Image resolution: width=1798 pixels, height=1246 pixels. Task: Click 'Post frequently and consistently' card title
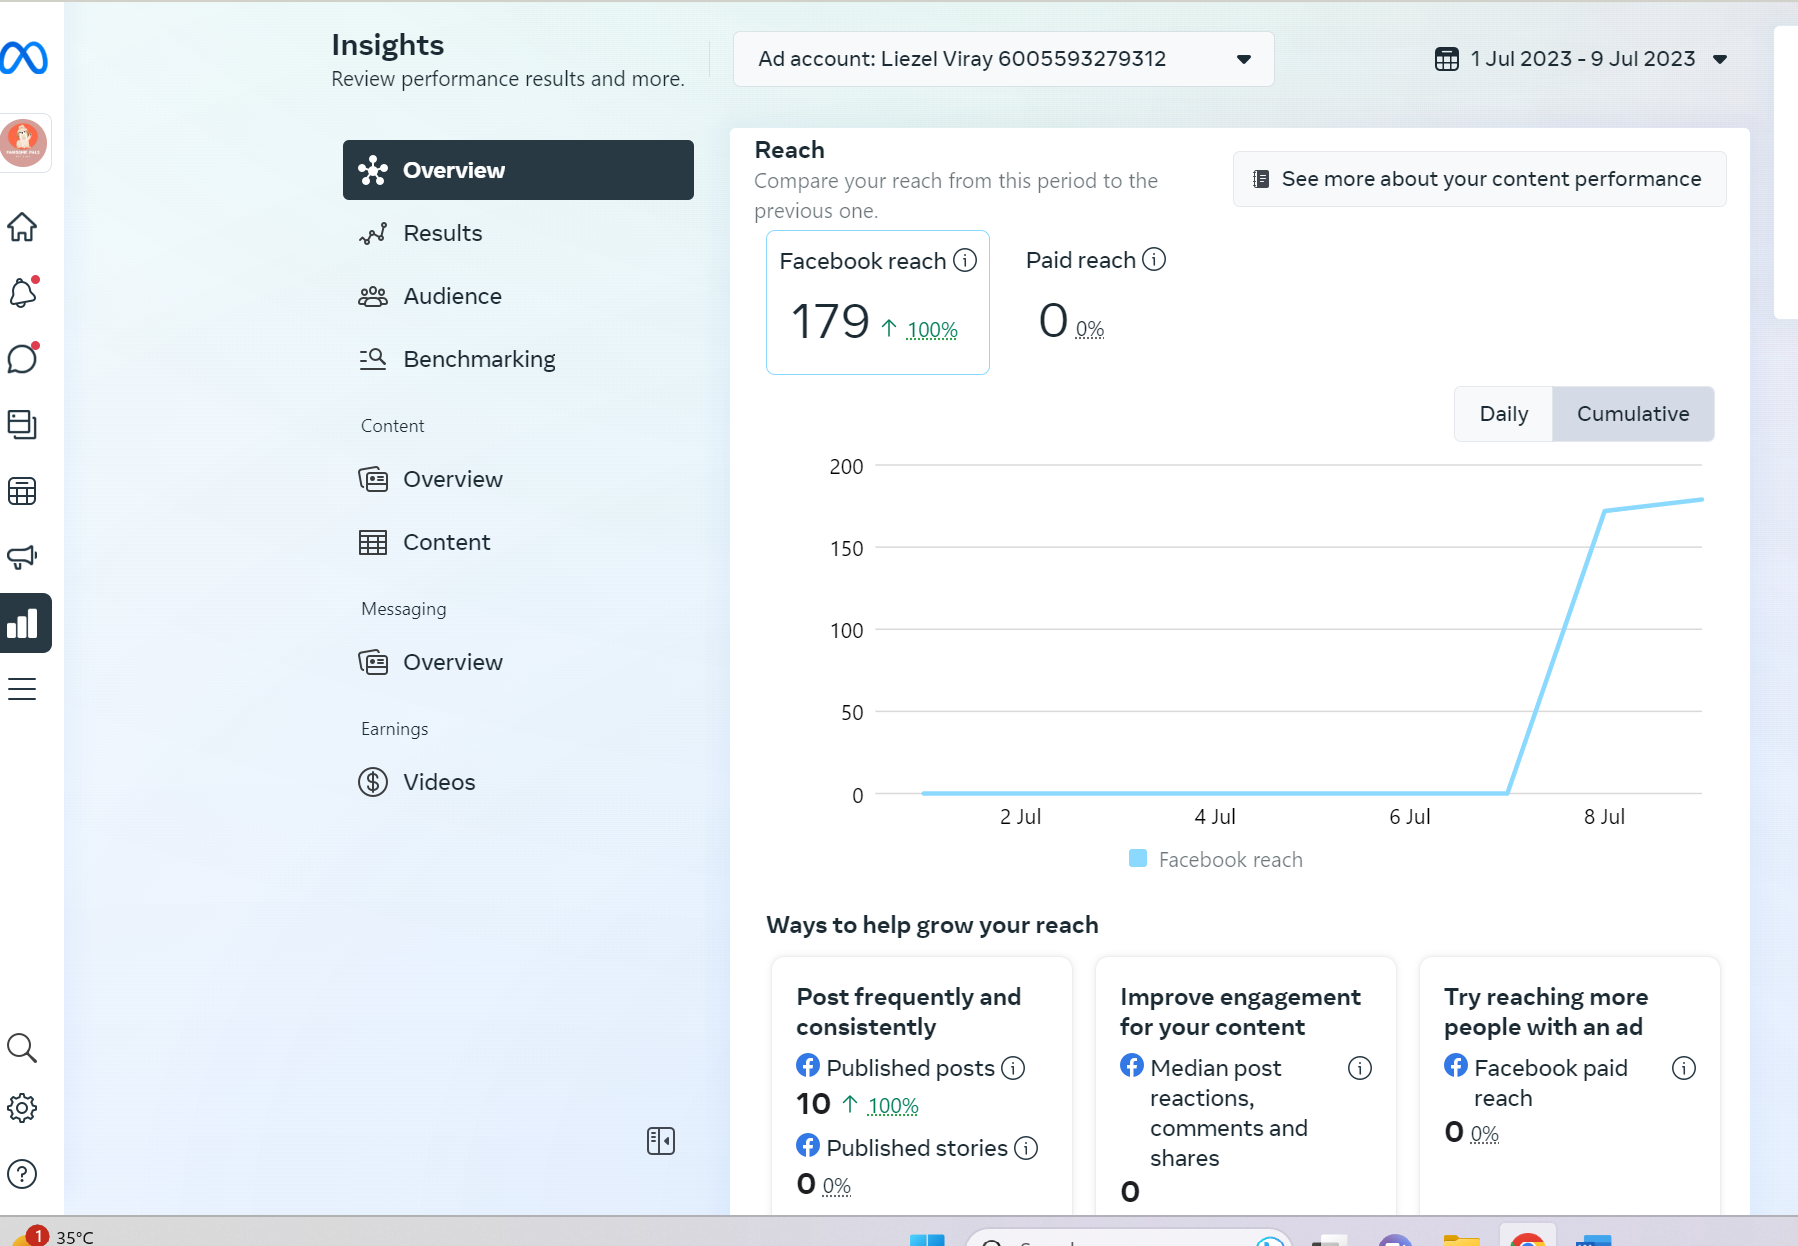tap(909, 1012)
